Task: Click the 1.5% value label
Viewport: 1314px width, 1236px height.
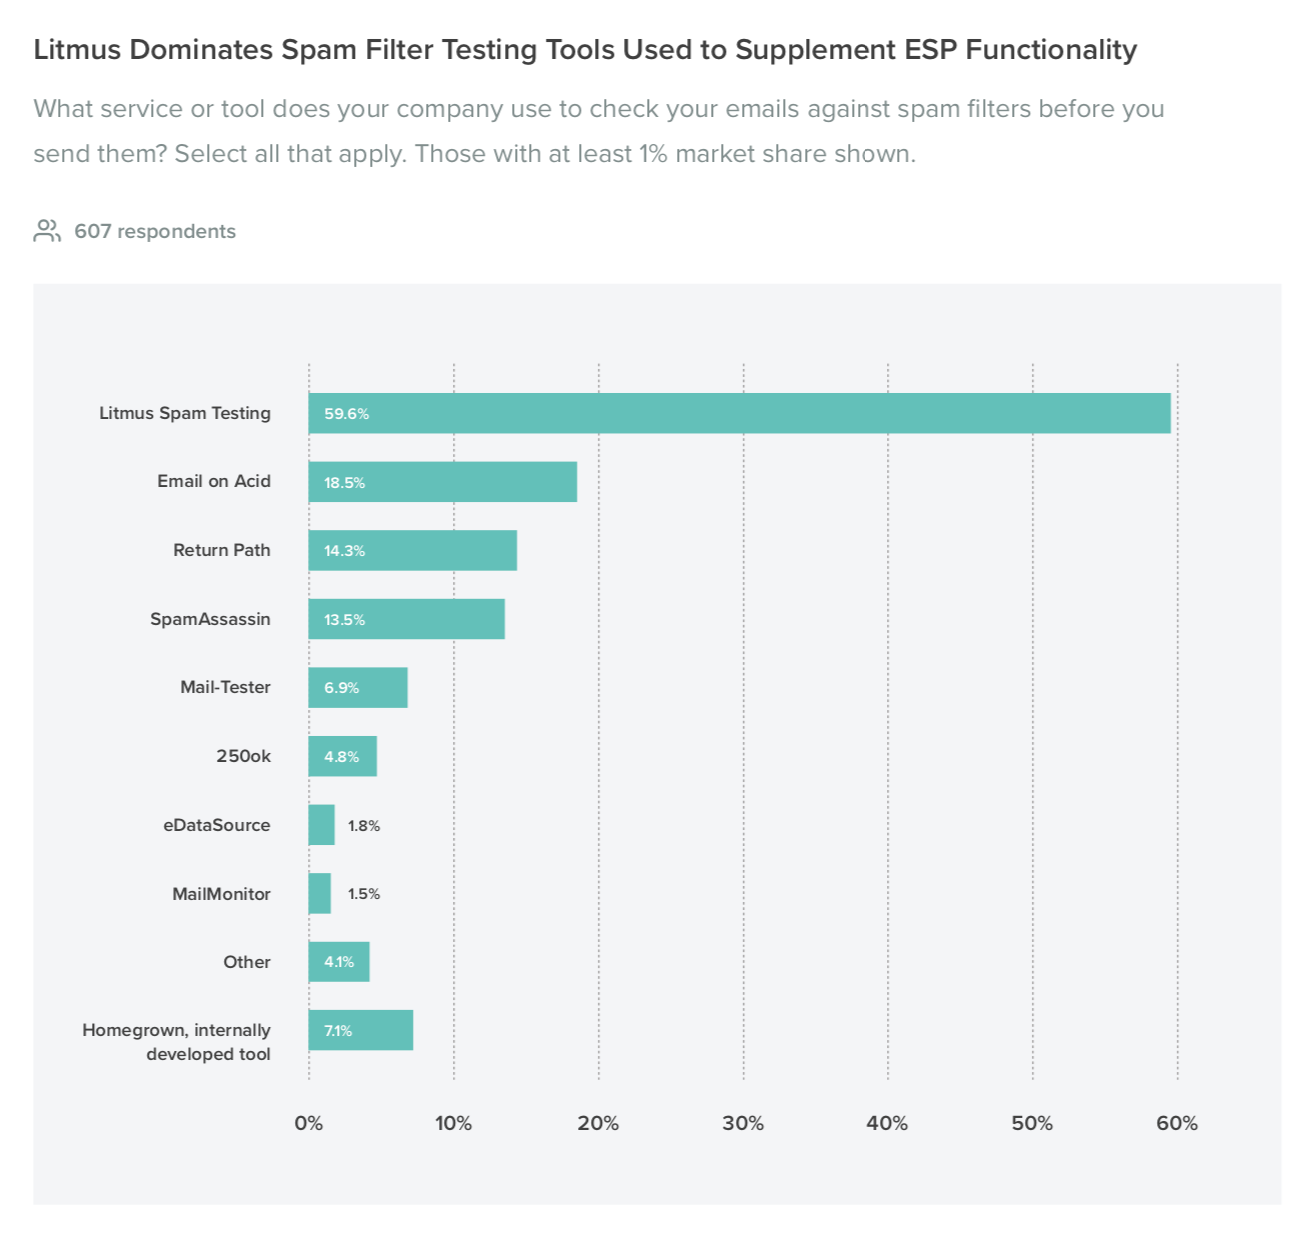Action: (x=364, y=894)
